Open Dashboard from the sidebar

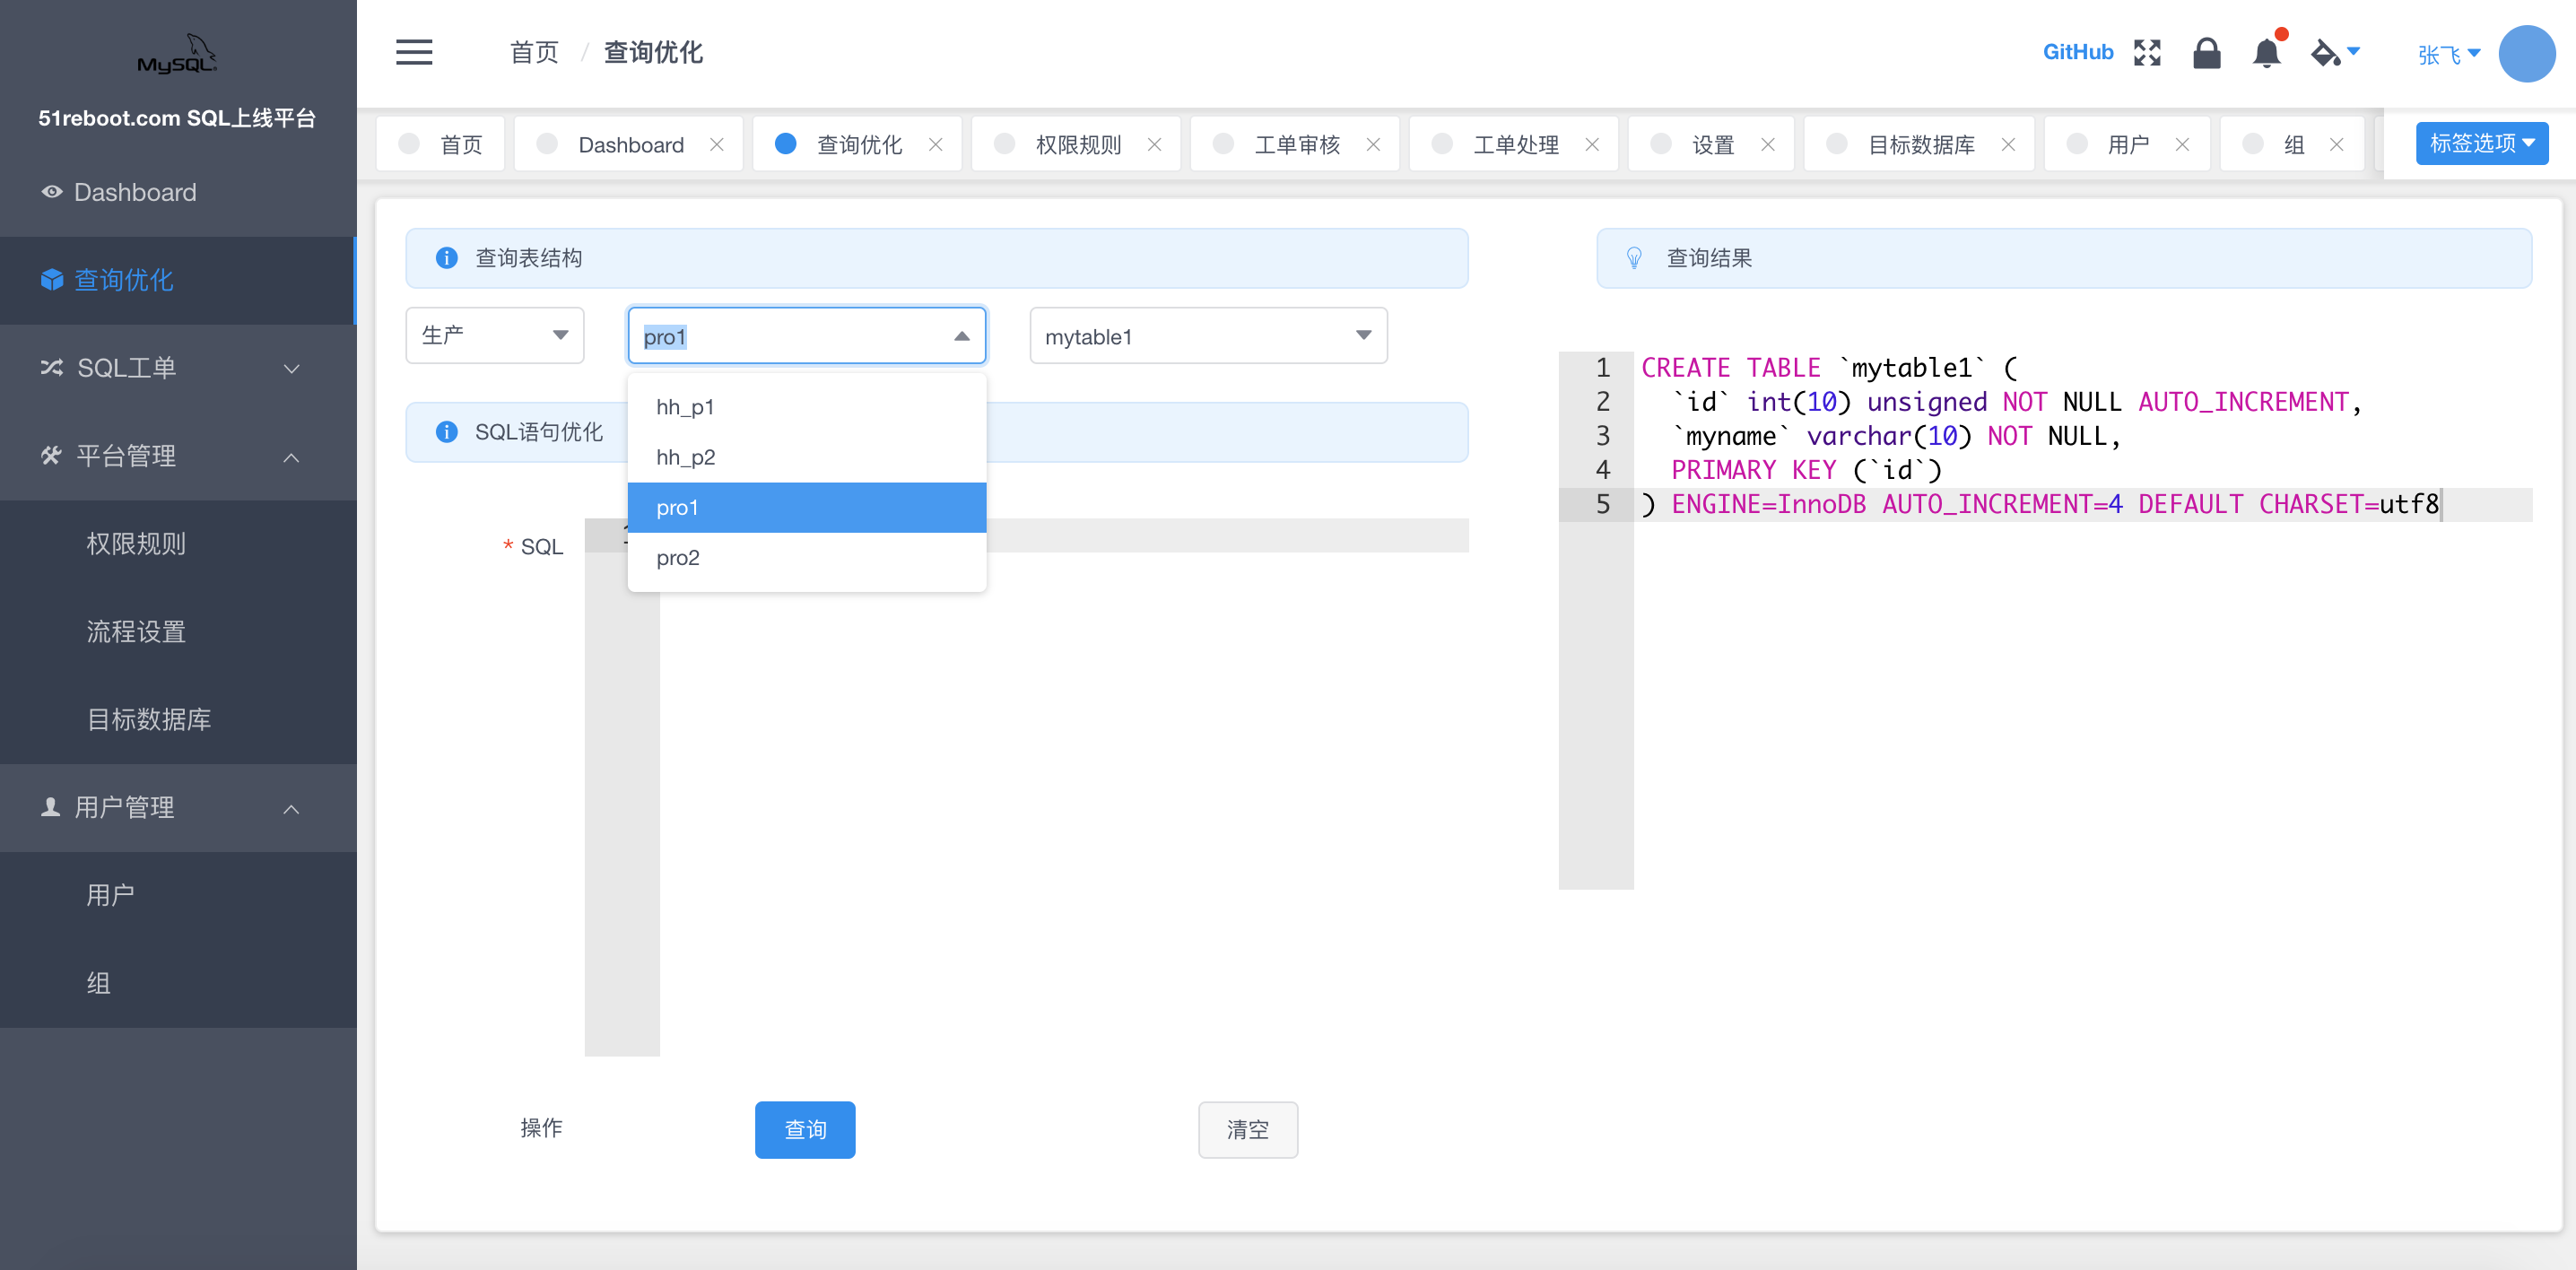[178, 192]
